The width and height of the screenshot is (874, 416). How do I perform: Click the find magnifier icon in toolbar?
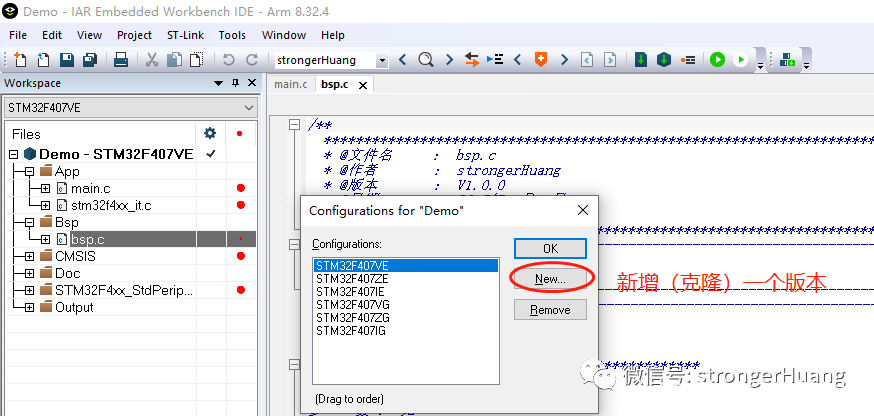426,59
